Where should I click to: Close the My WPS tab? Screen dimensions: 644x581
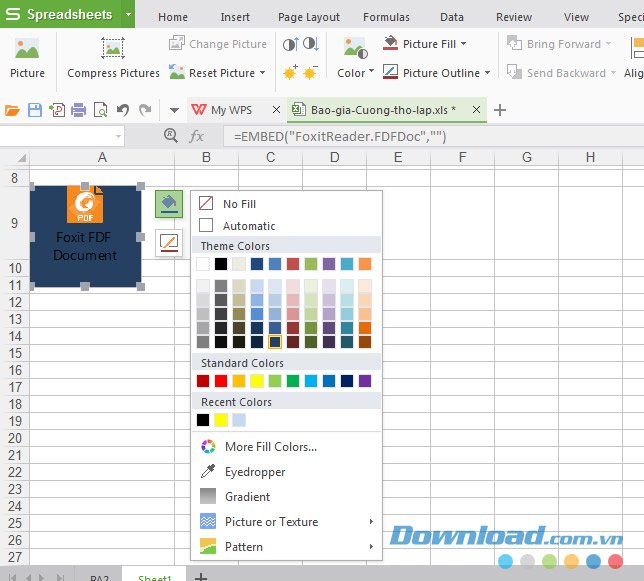point(276,110)
